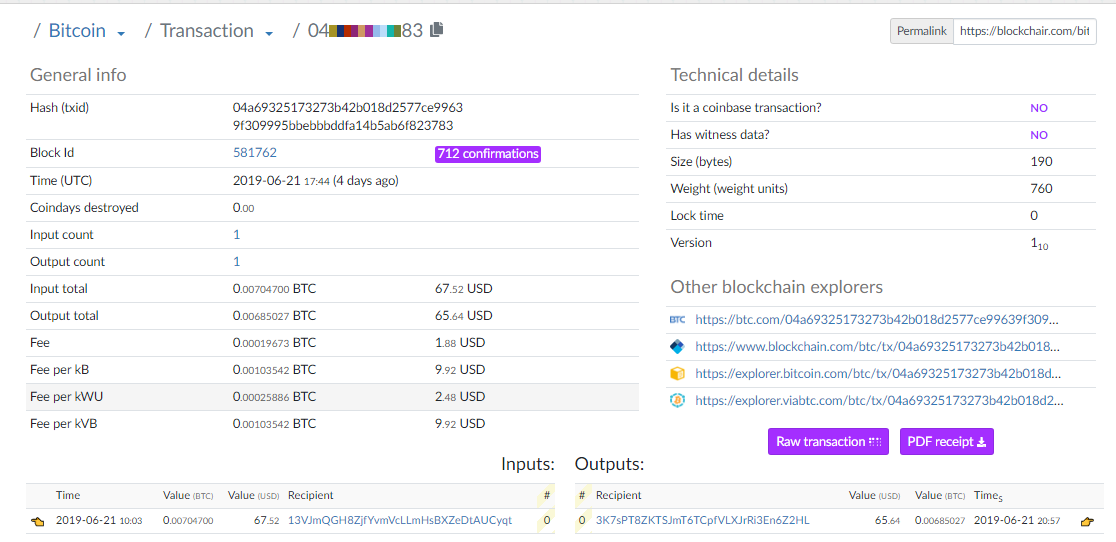Click the 712 confirmations badge

[x=488, y=154]
